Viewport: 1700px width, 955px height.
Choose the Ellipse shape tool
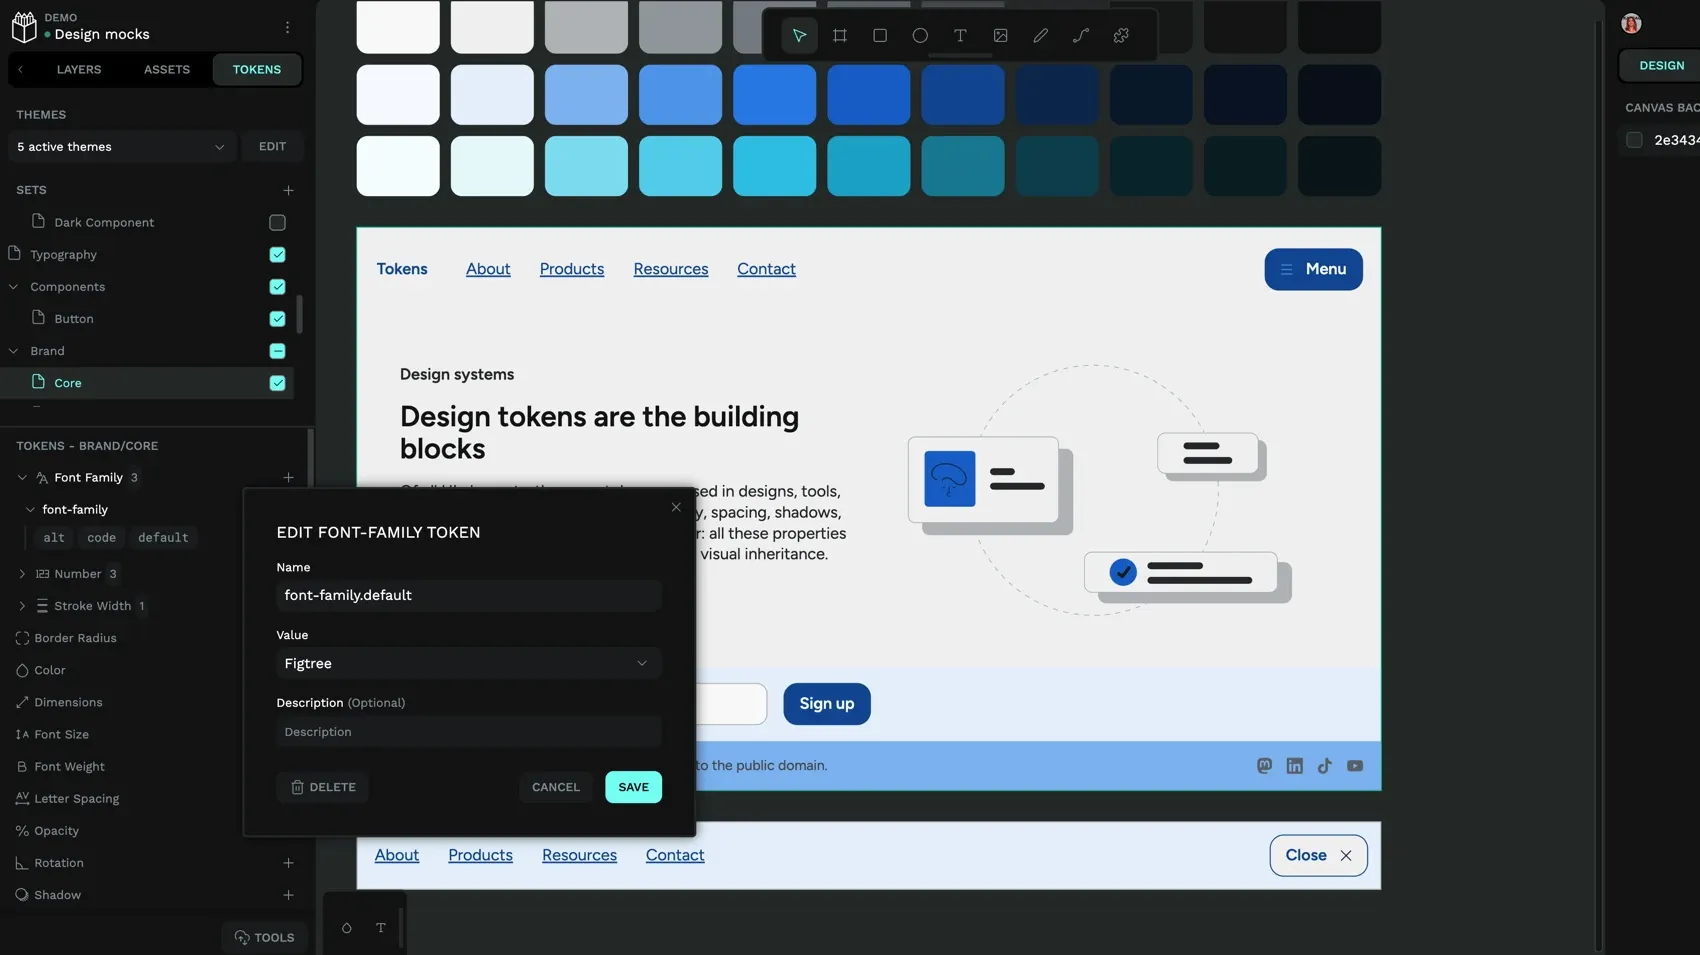[920, 36]
